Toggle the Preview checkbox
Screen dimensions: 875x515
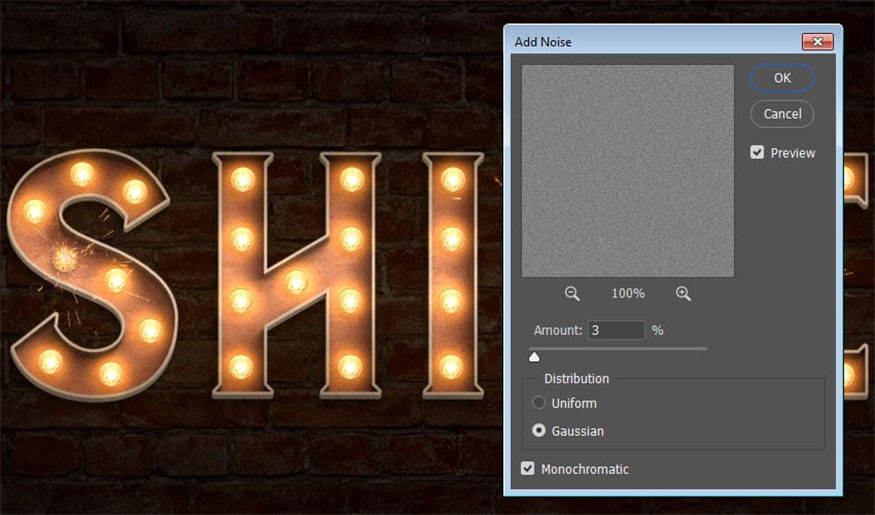pos(757,153)
